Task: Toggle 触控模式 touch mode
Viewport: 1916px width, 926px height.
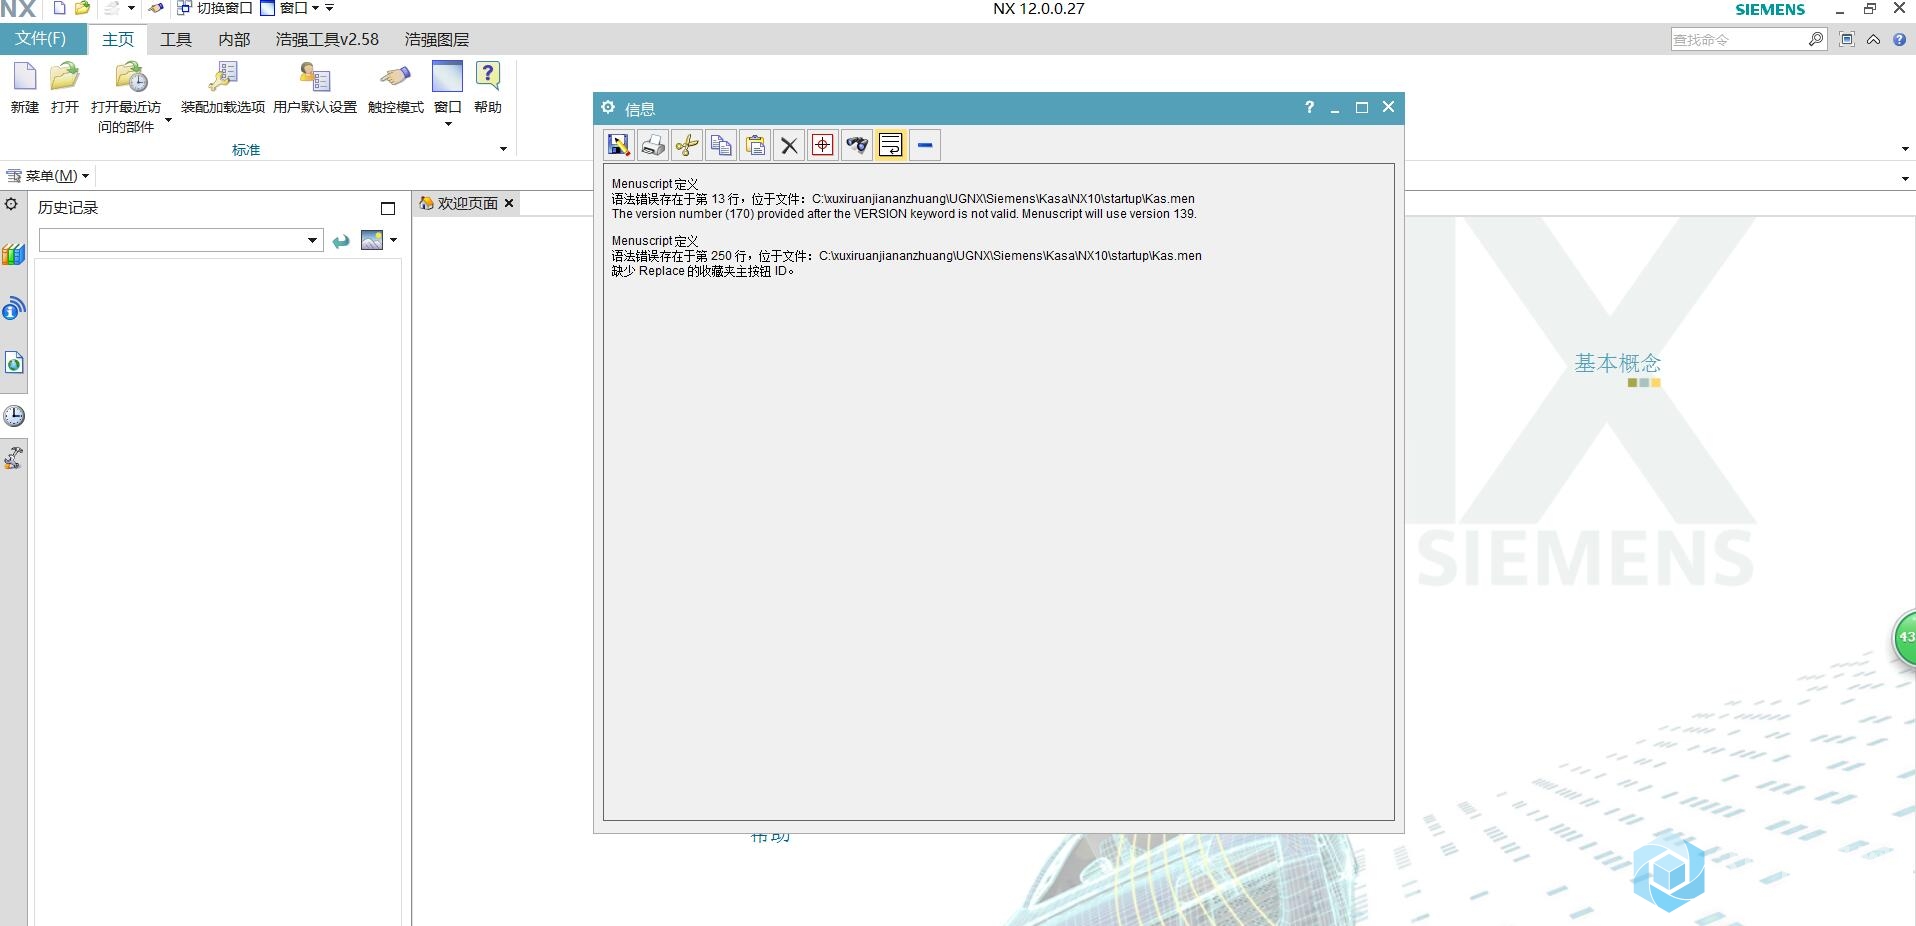Action: (396, 88)
